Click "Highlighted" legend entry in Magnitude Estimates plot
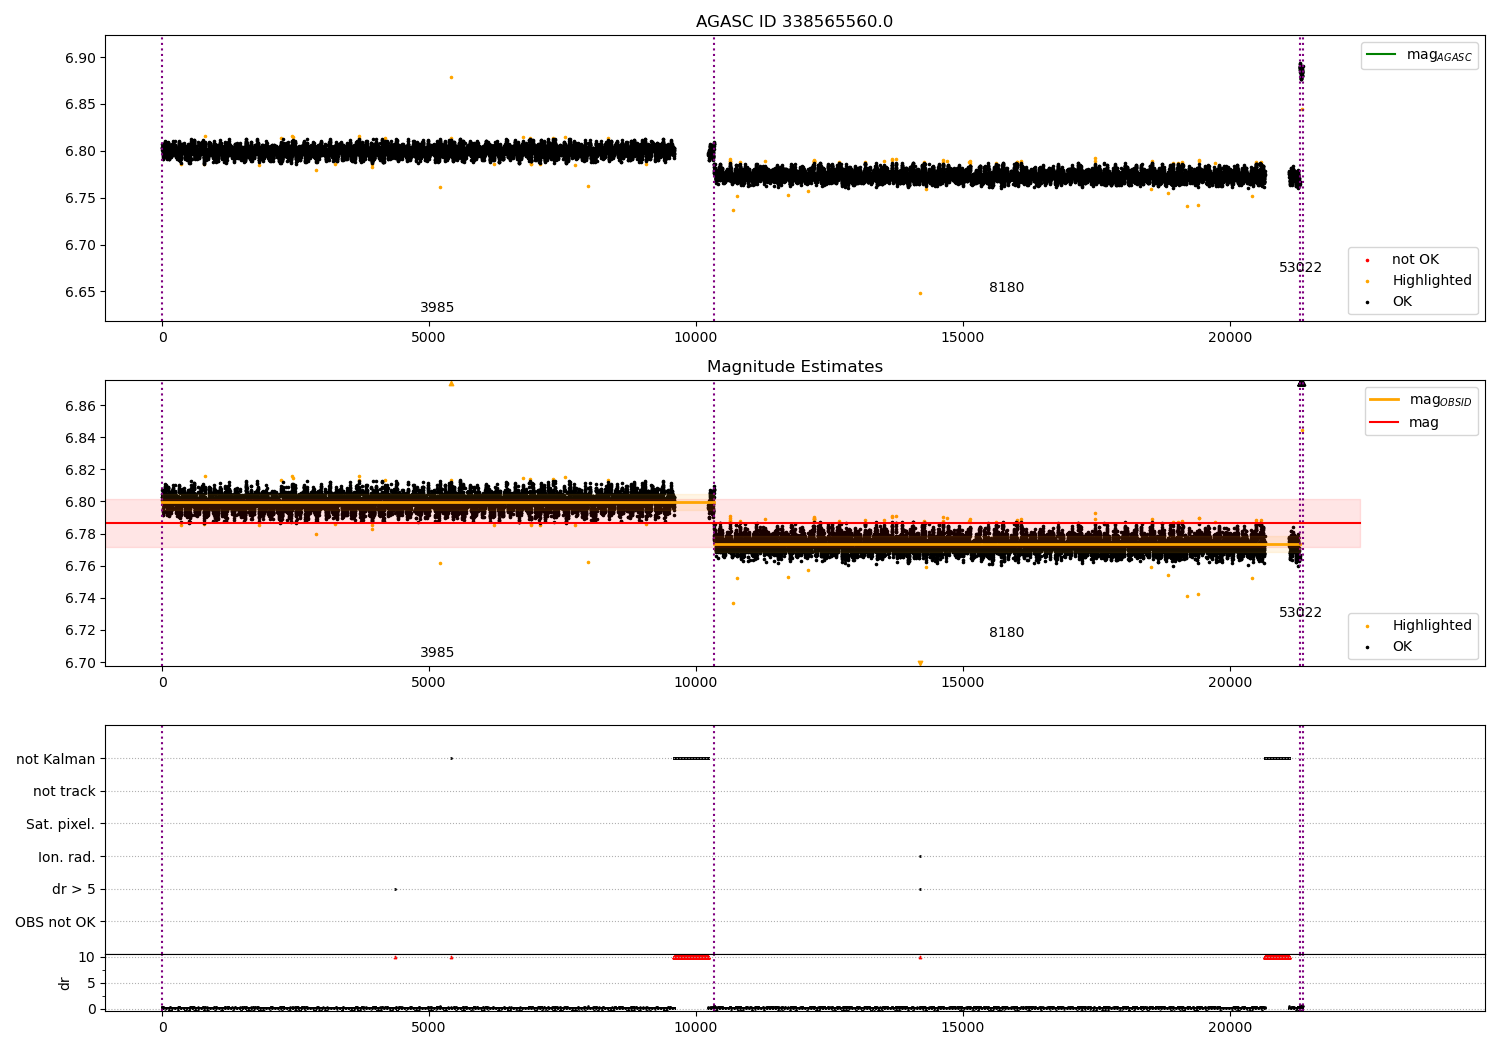The height and width of the screenshot is (1050, 1500). click(1432, 625)
